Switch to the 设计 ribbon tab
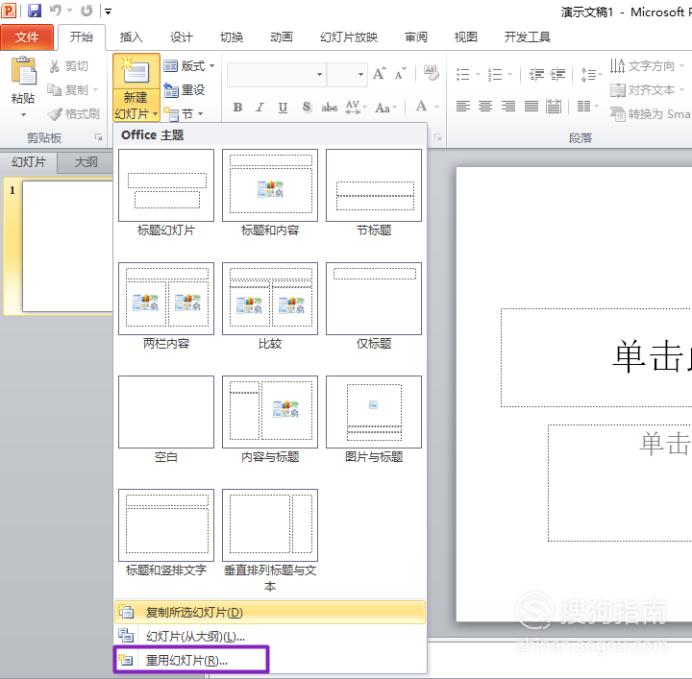The width and height of the screenshot is (692, 679). 181,37
